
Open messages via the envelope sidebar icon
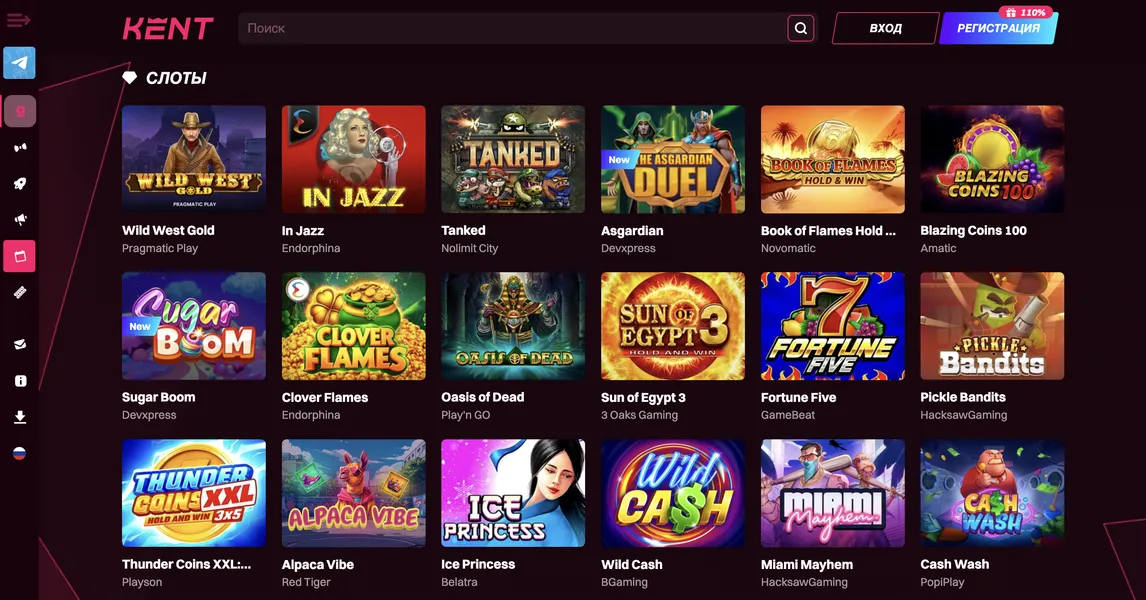19,343
